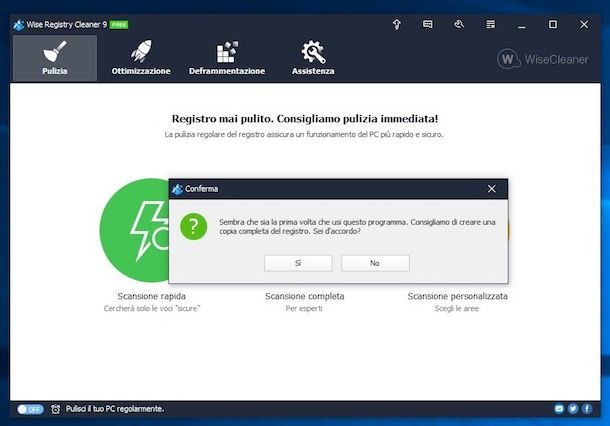This screenshot has width=610, height=426.
Task: Toggle the OFF scheduler switch
Action: [x=30, y=409]
